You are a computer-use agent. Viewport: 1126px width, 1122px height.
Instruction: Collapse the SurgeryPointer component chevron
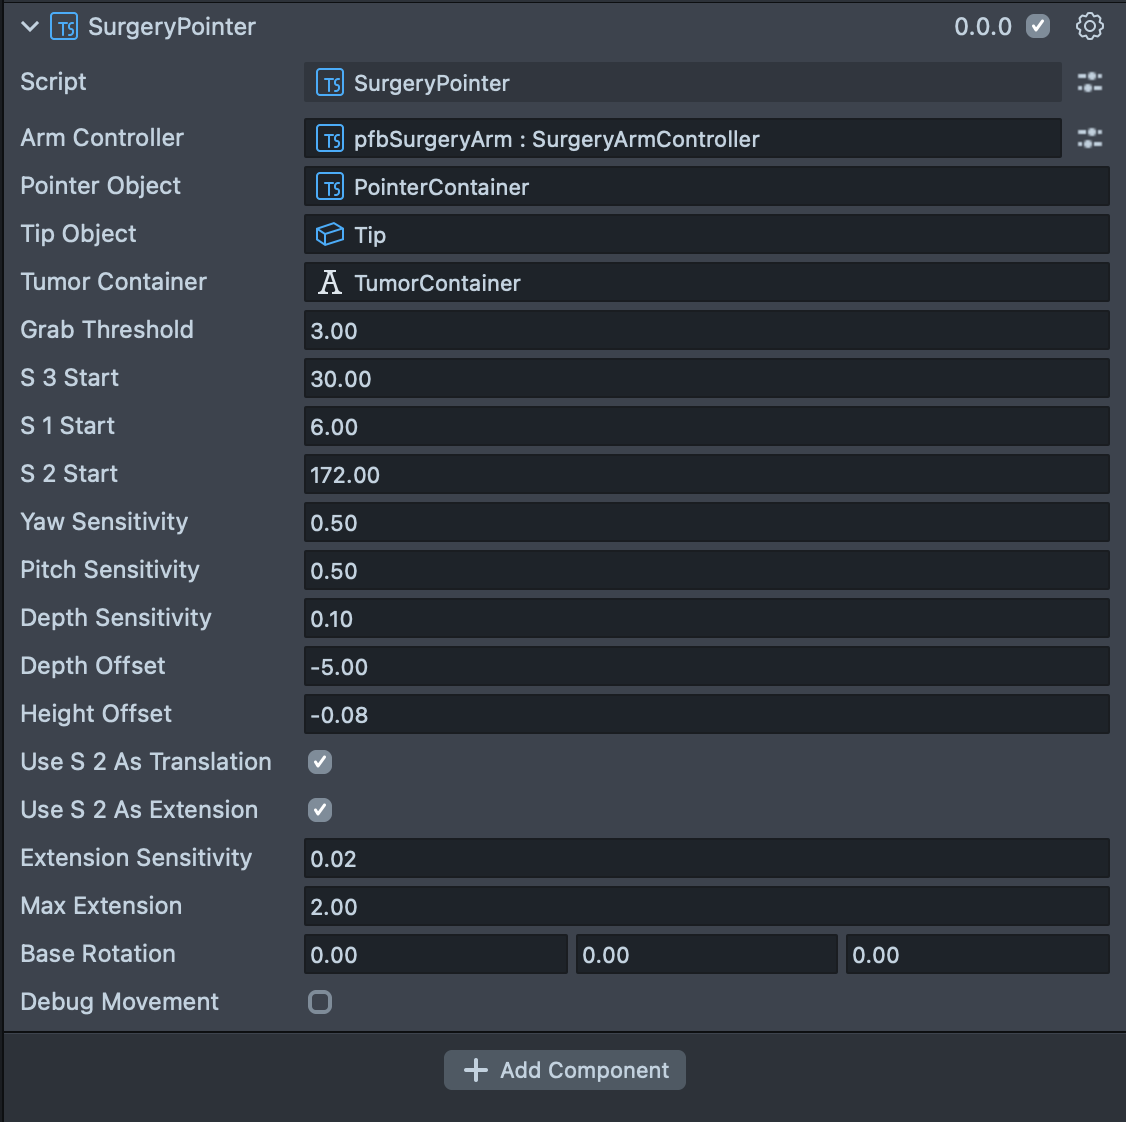point(29,27)
